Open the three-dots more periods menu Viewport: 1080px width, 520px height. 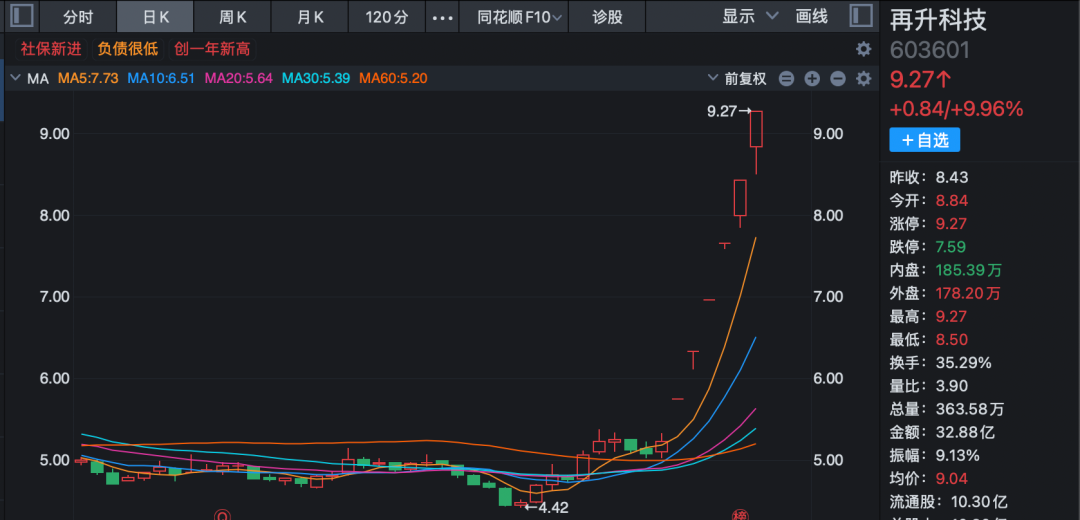point(441,17)
